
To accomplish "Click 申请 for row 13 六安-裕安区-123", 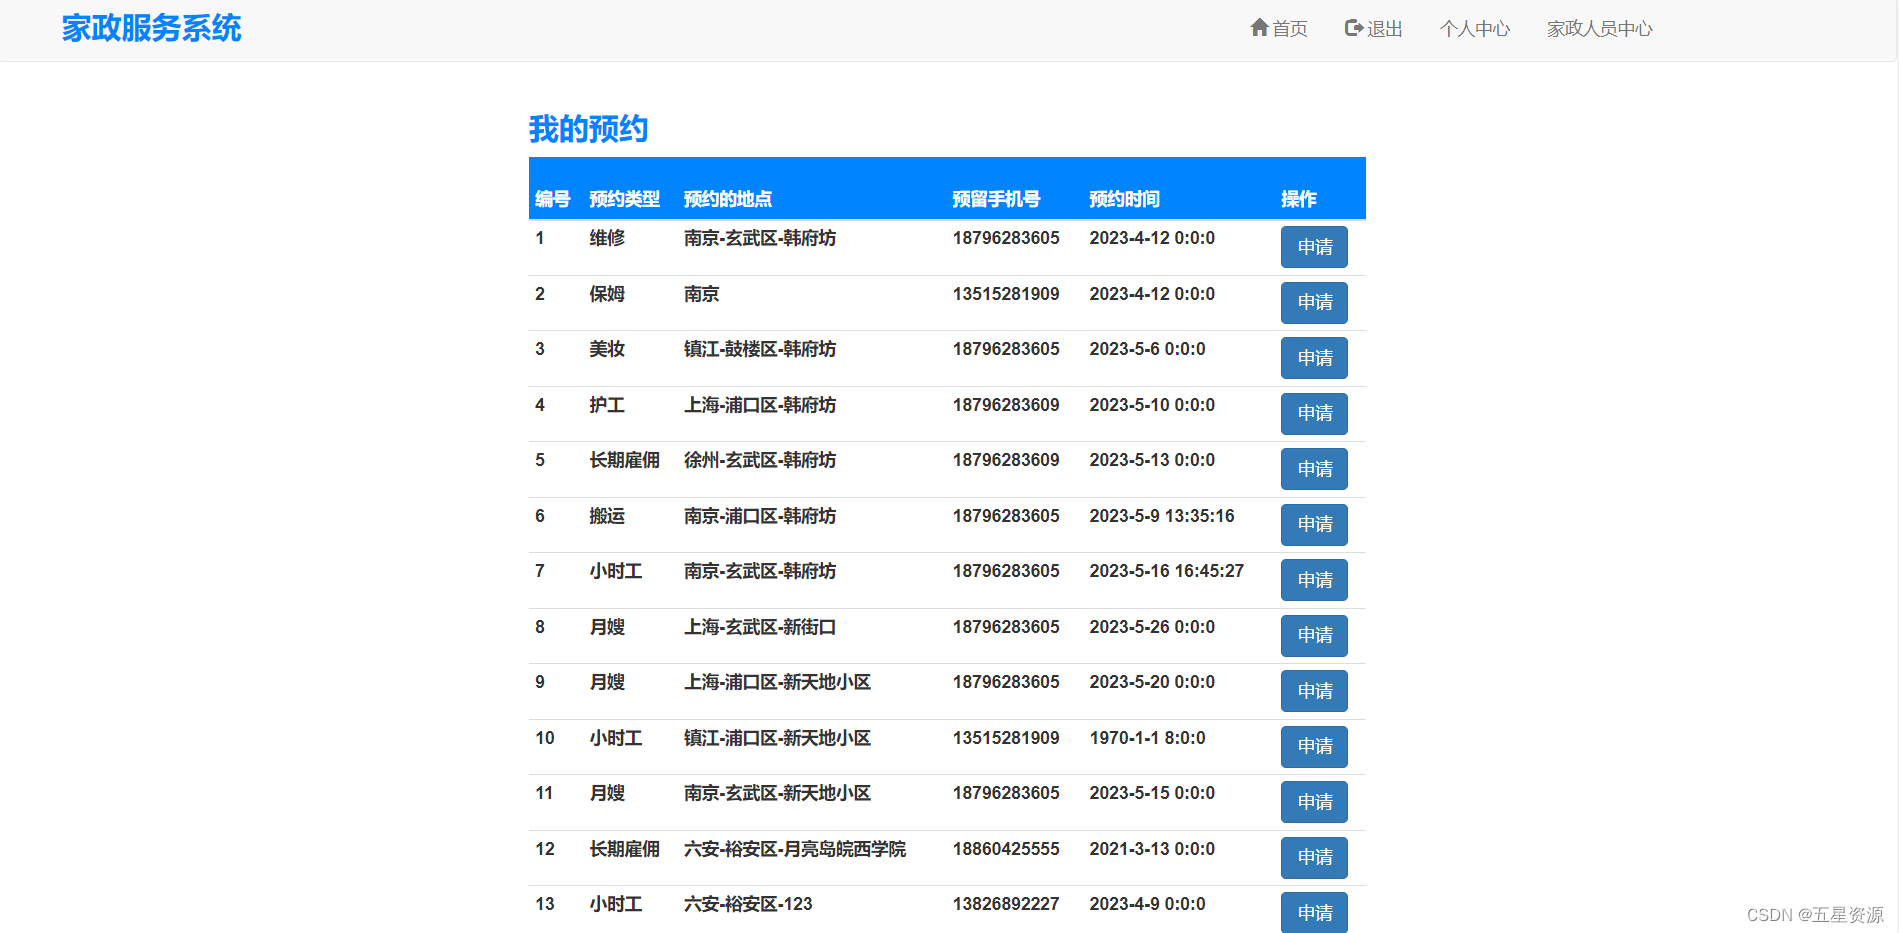I will pos(1314,912).
